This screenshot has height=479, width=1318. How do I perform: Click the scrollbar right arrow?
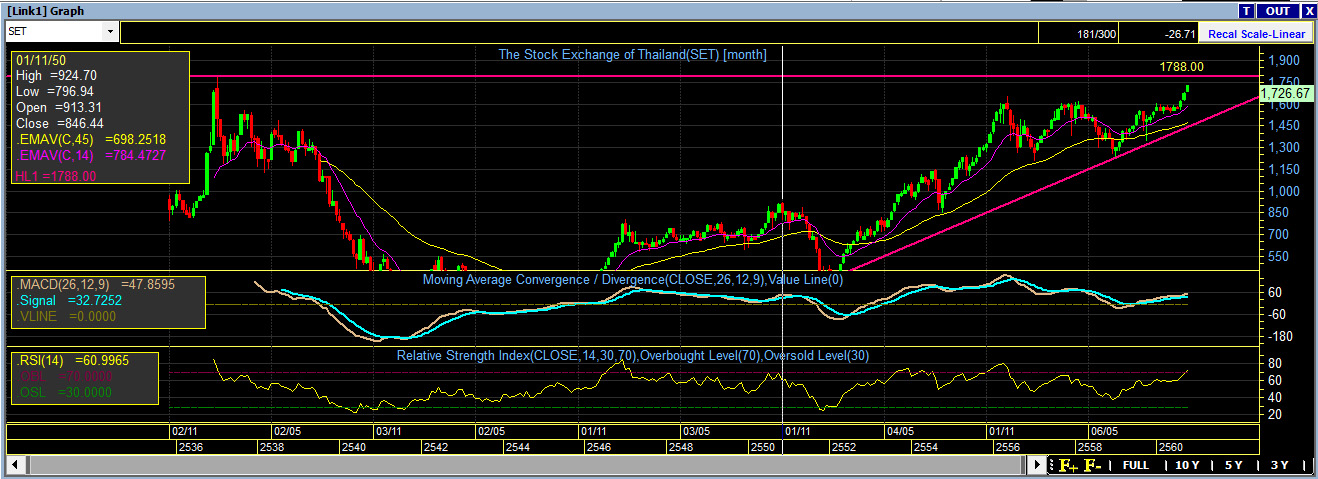(x=1038, y=465)
